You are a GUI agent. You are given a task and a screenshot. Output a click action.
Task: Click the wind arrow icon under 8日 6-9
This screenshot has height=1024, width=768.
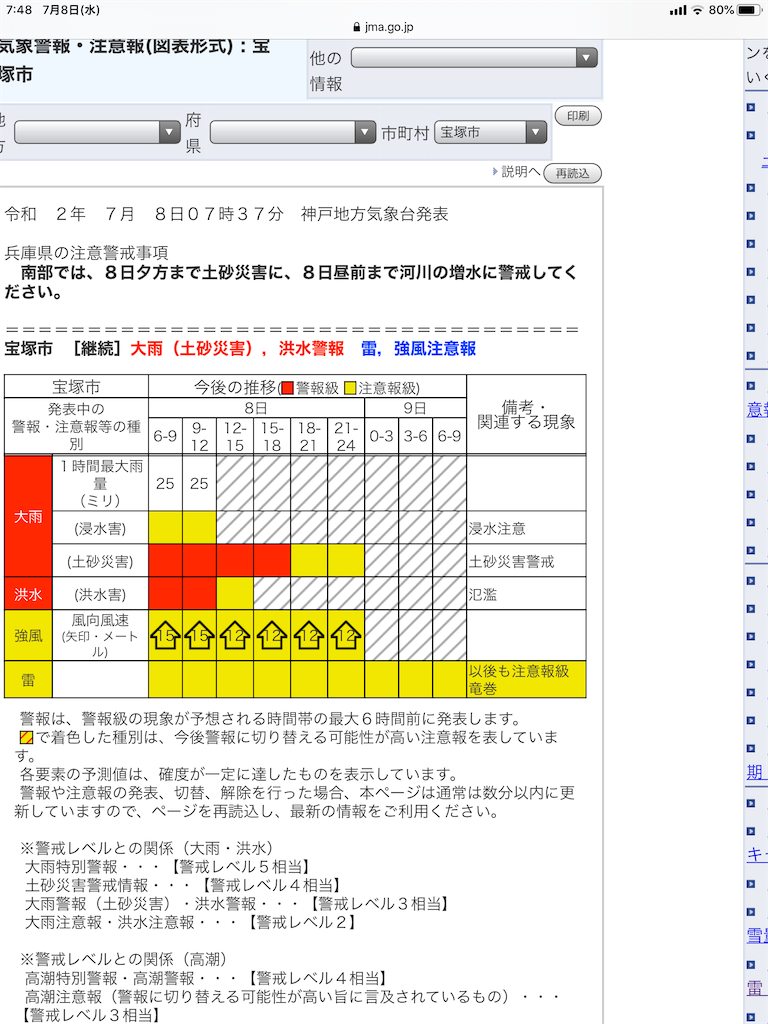pos(165,635)
